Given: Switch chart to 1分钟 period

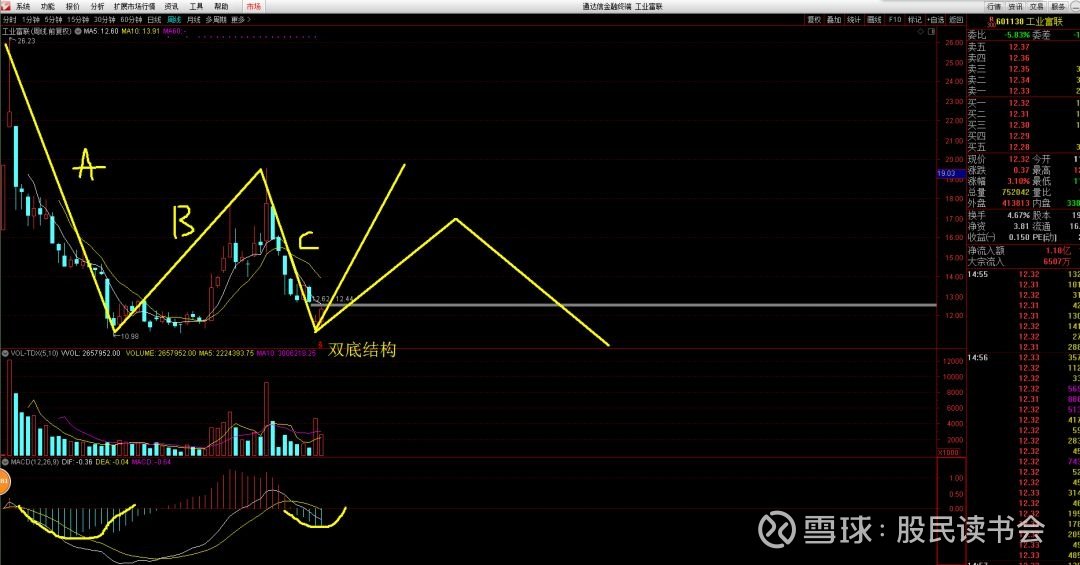Looking at the screenshot, I should point(31,20).
